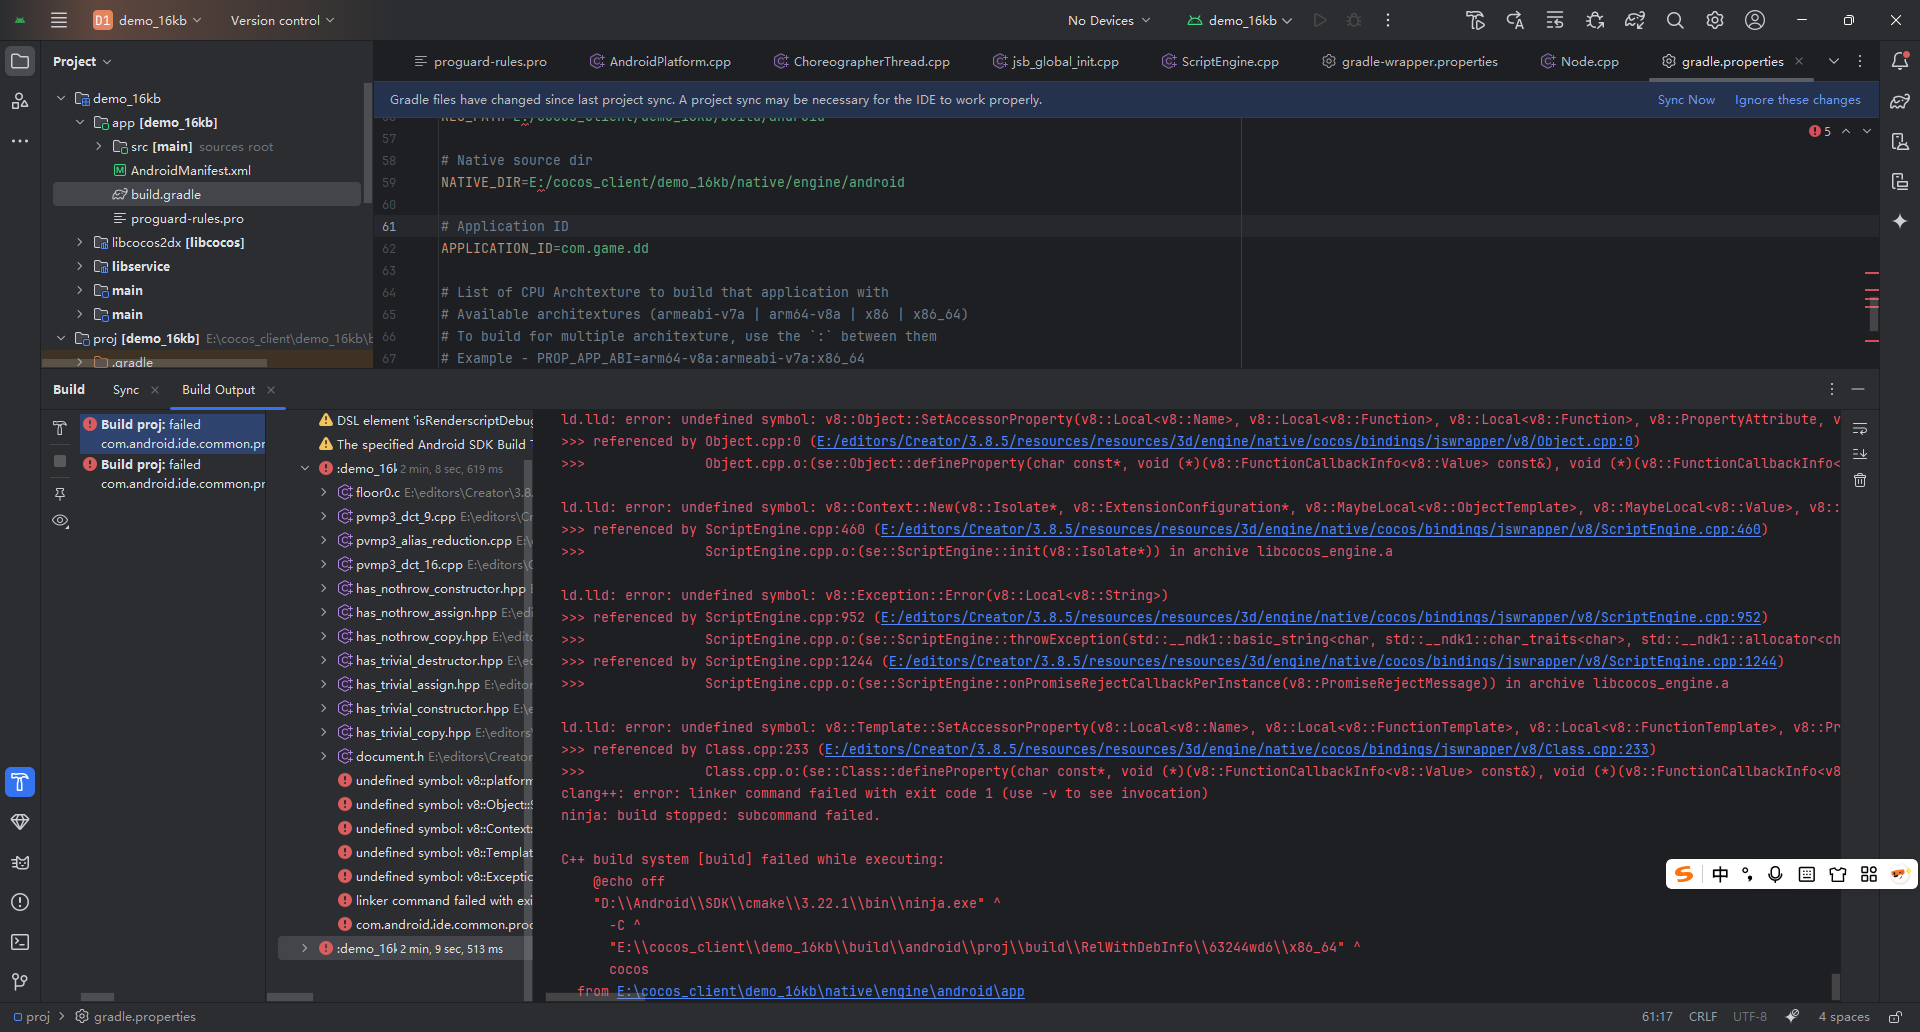The width and height of the screenshot is (1920, 1032).
Task: Select the Sync tab in Build panel
Action: [x=126, y=389]
